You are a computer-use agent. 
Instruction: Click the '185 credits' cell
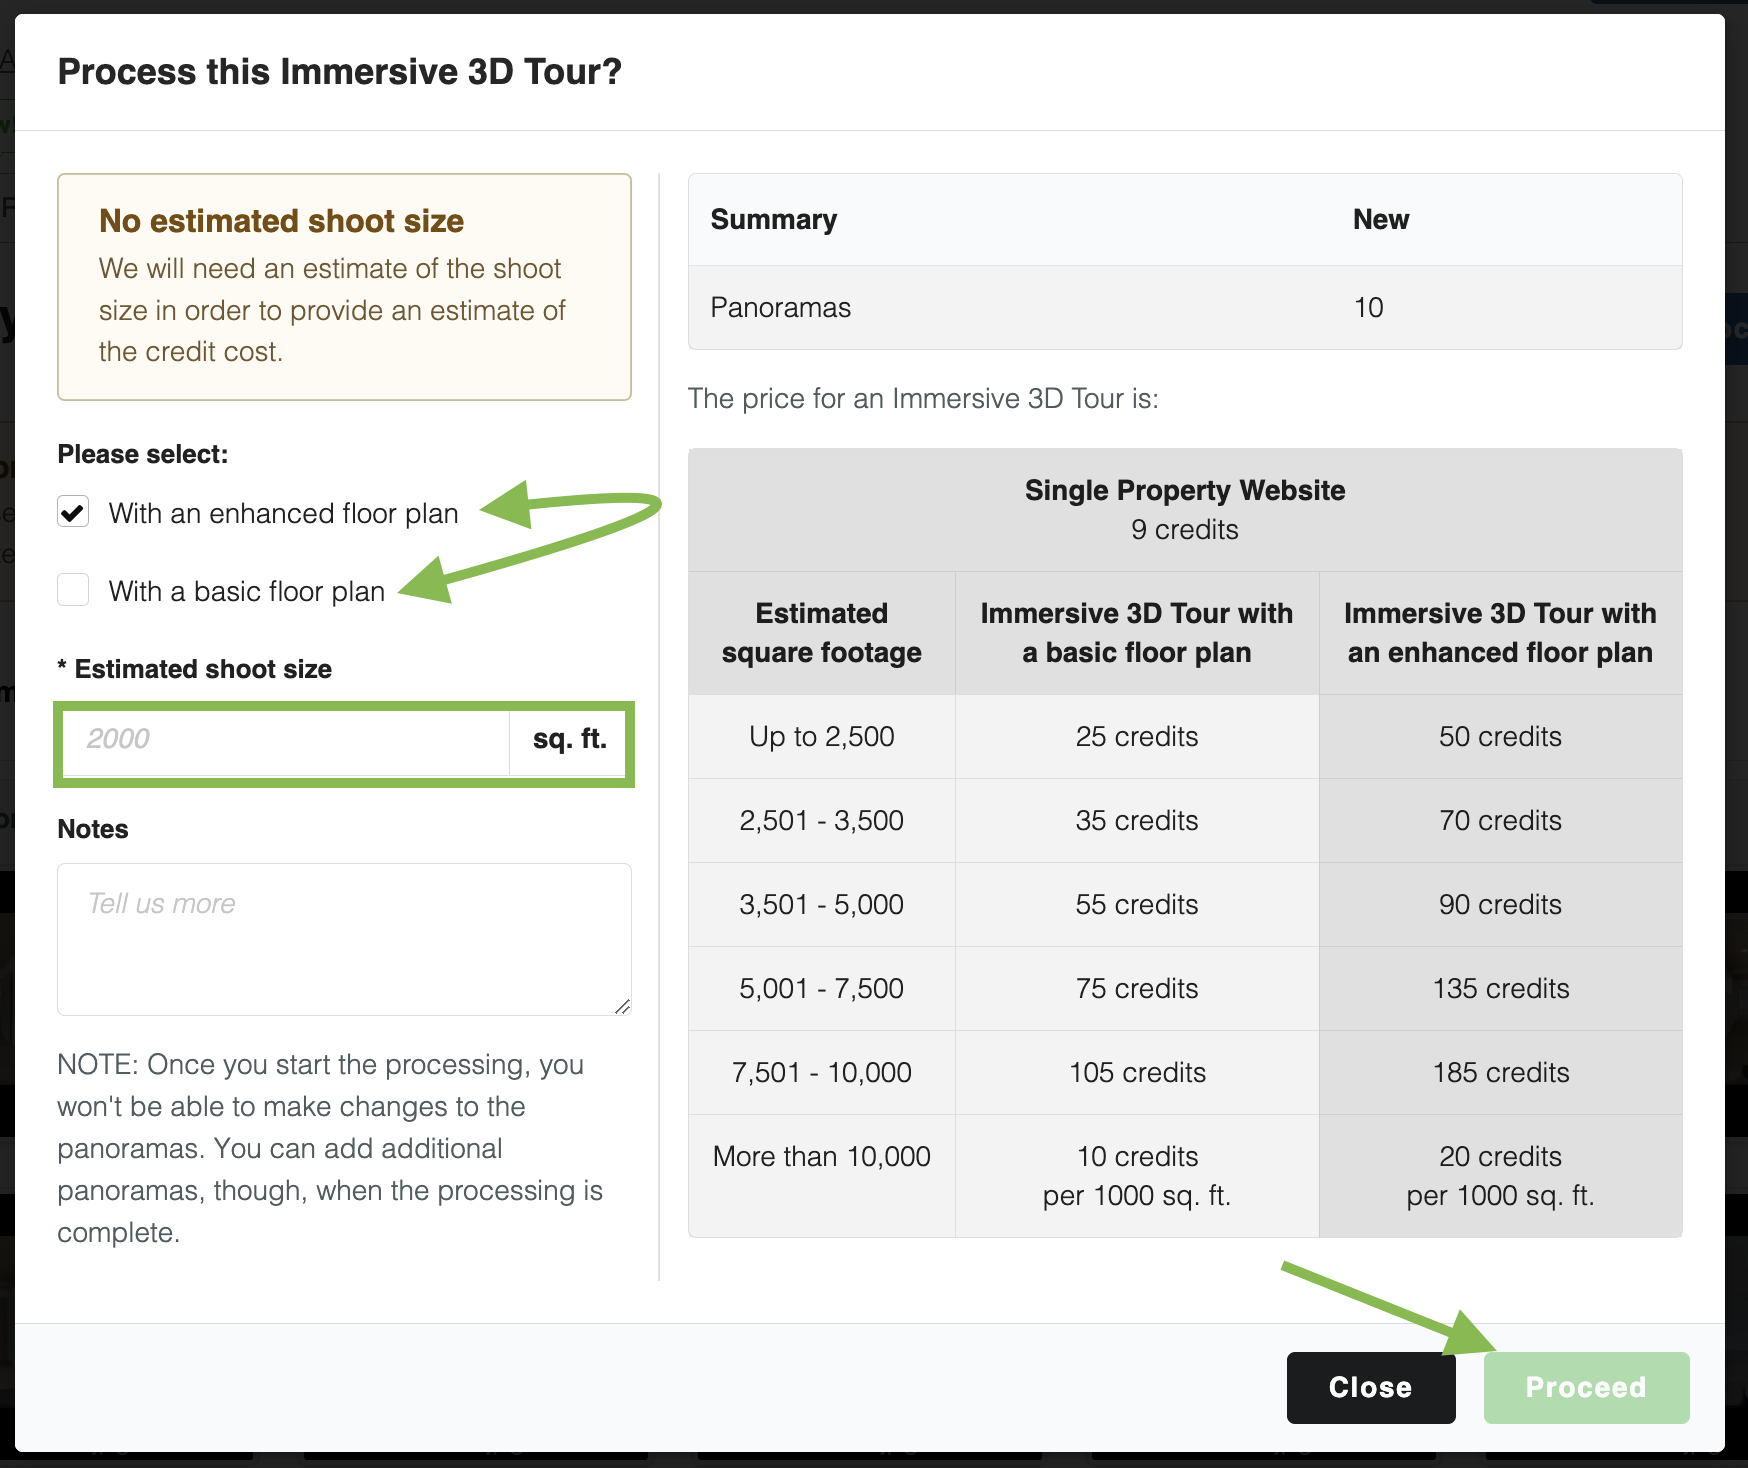click(x=1500, y=1073)
